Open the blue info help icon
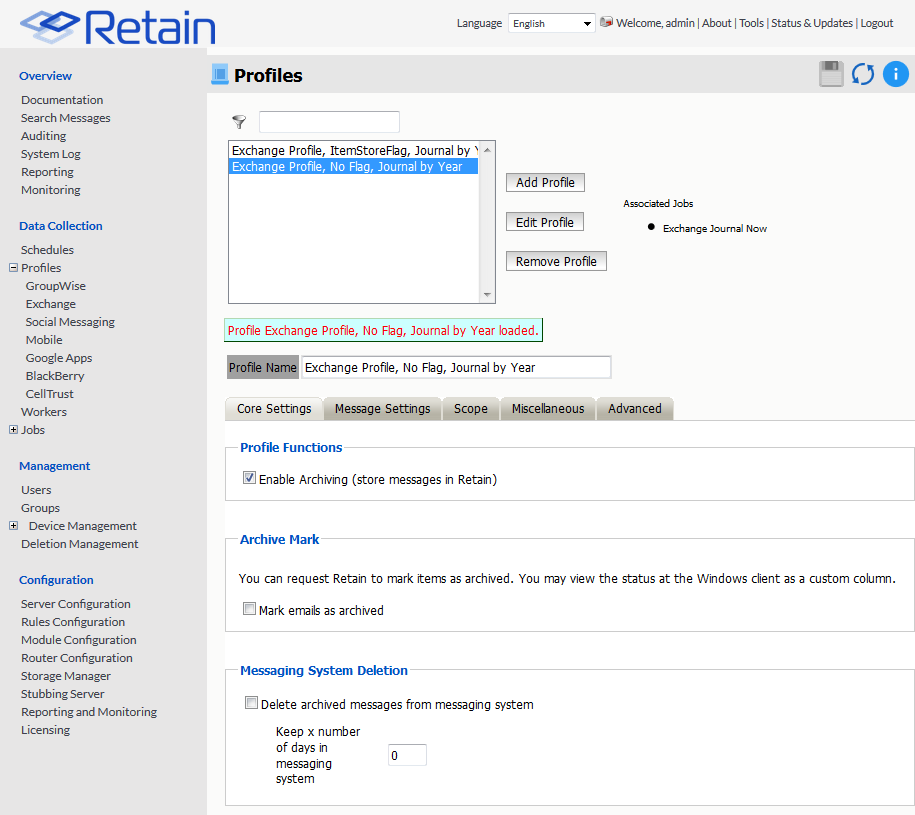This screenshot has height=815, width=915. pos(895,74)
